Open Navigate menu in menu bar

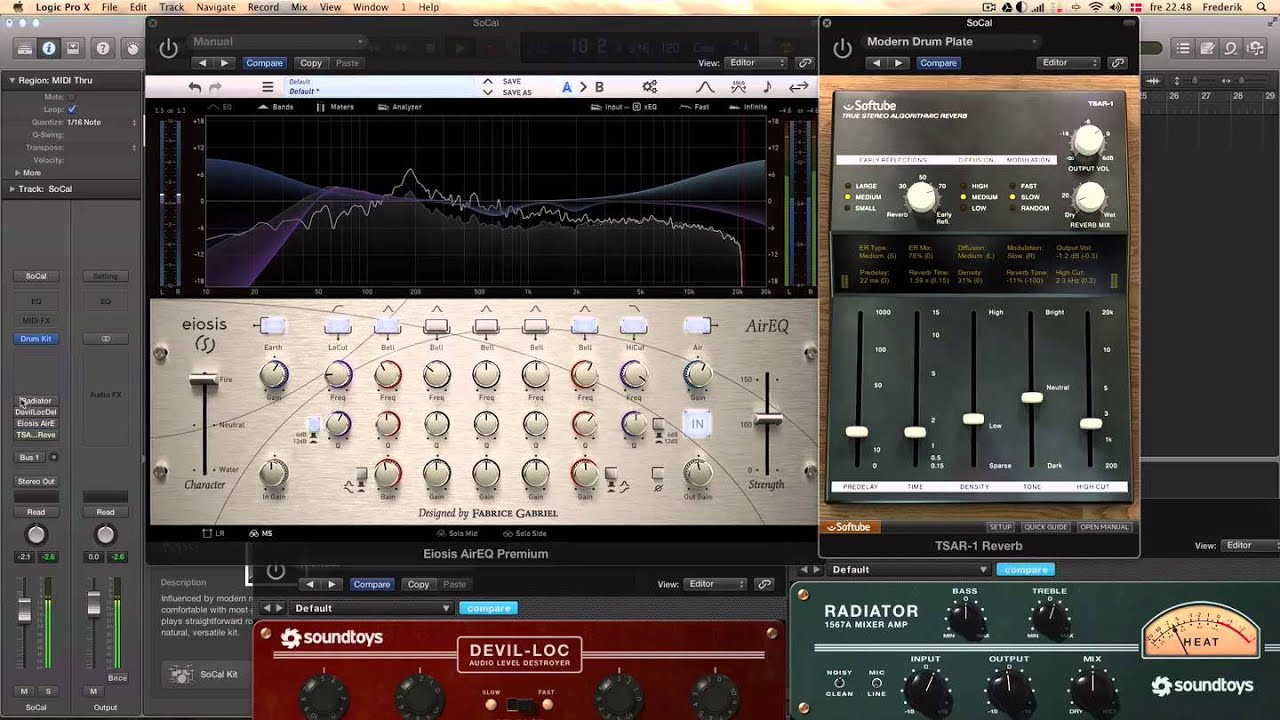216,7
